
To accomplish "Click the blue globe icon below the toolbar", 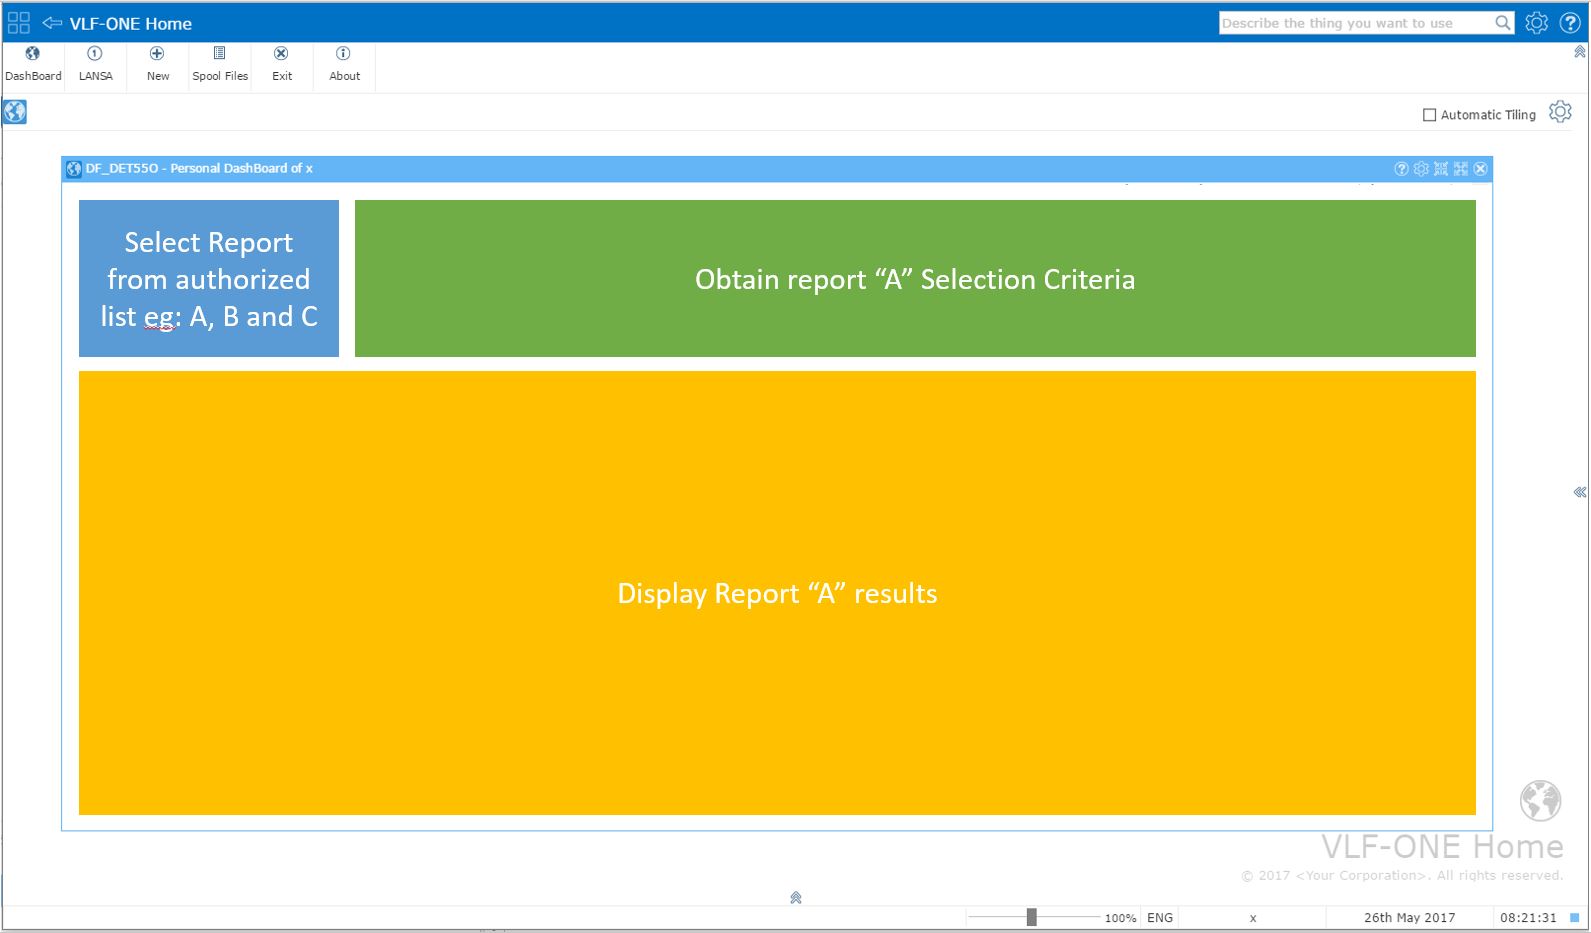I will tap(15, 112).
